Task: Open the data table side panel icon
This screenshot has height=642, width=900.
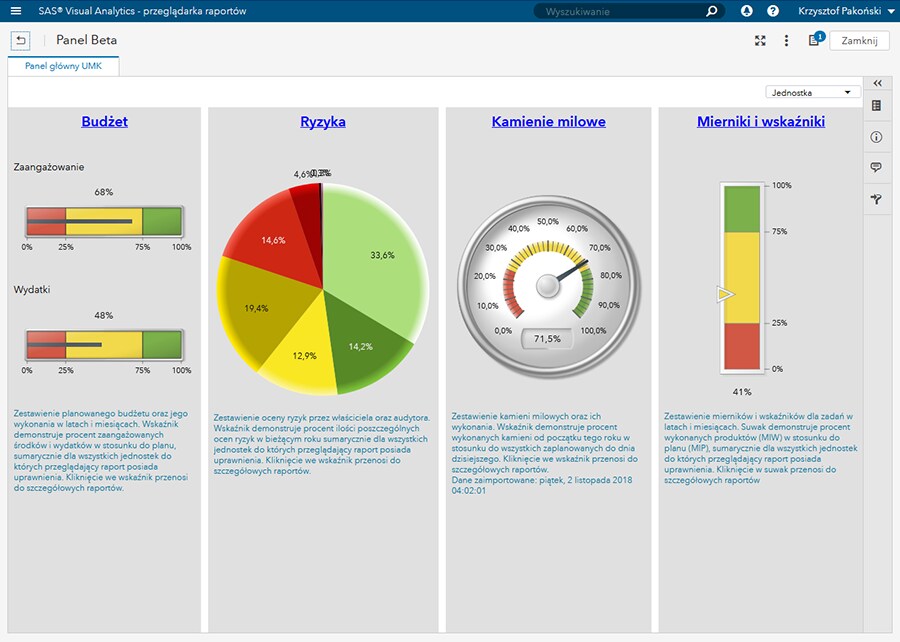Action: (876, 106)
